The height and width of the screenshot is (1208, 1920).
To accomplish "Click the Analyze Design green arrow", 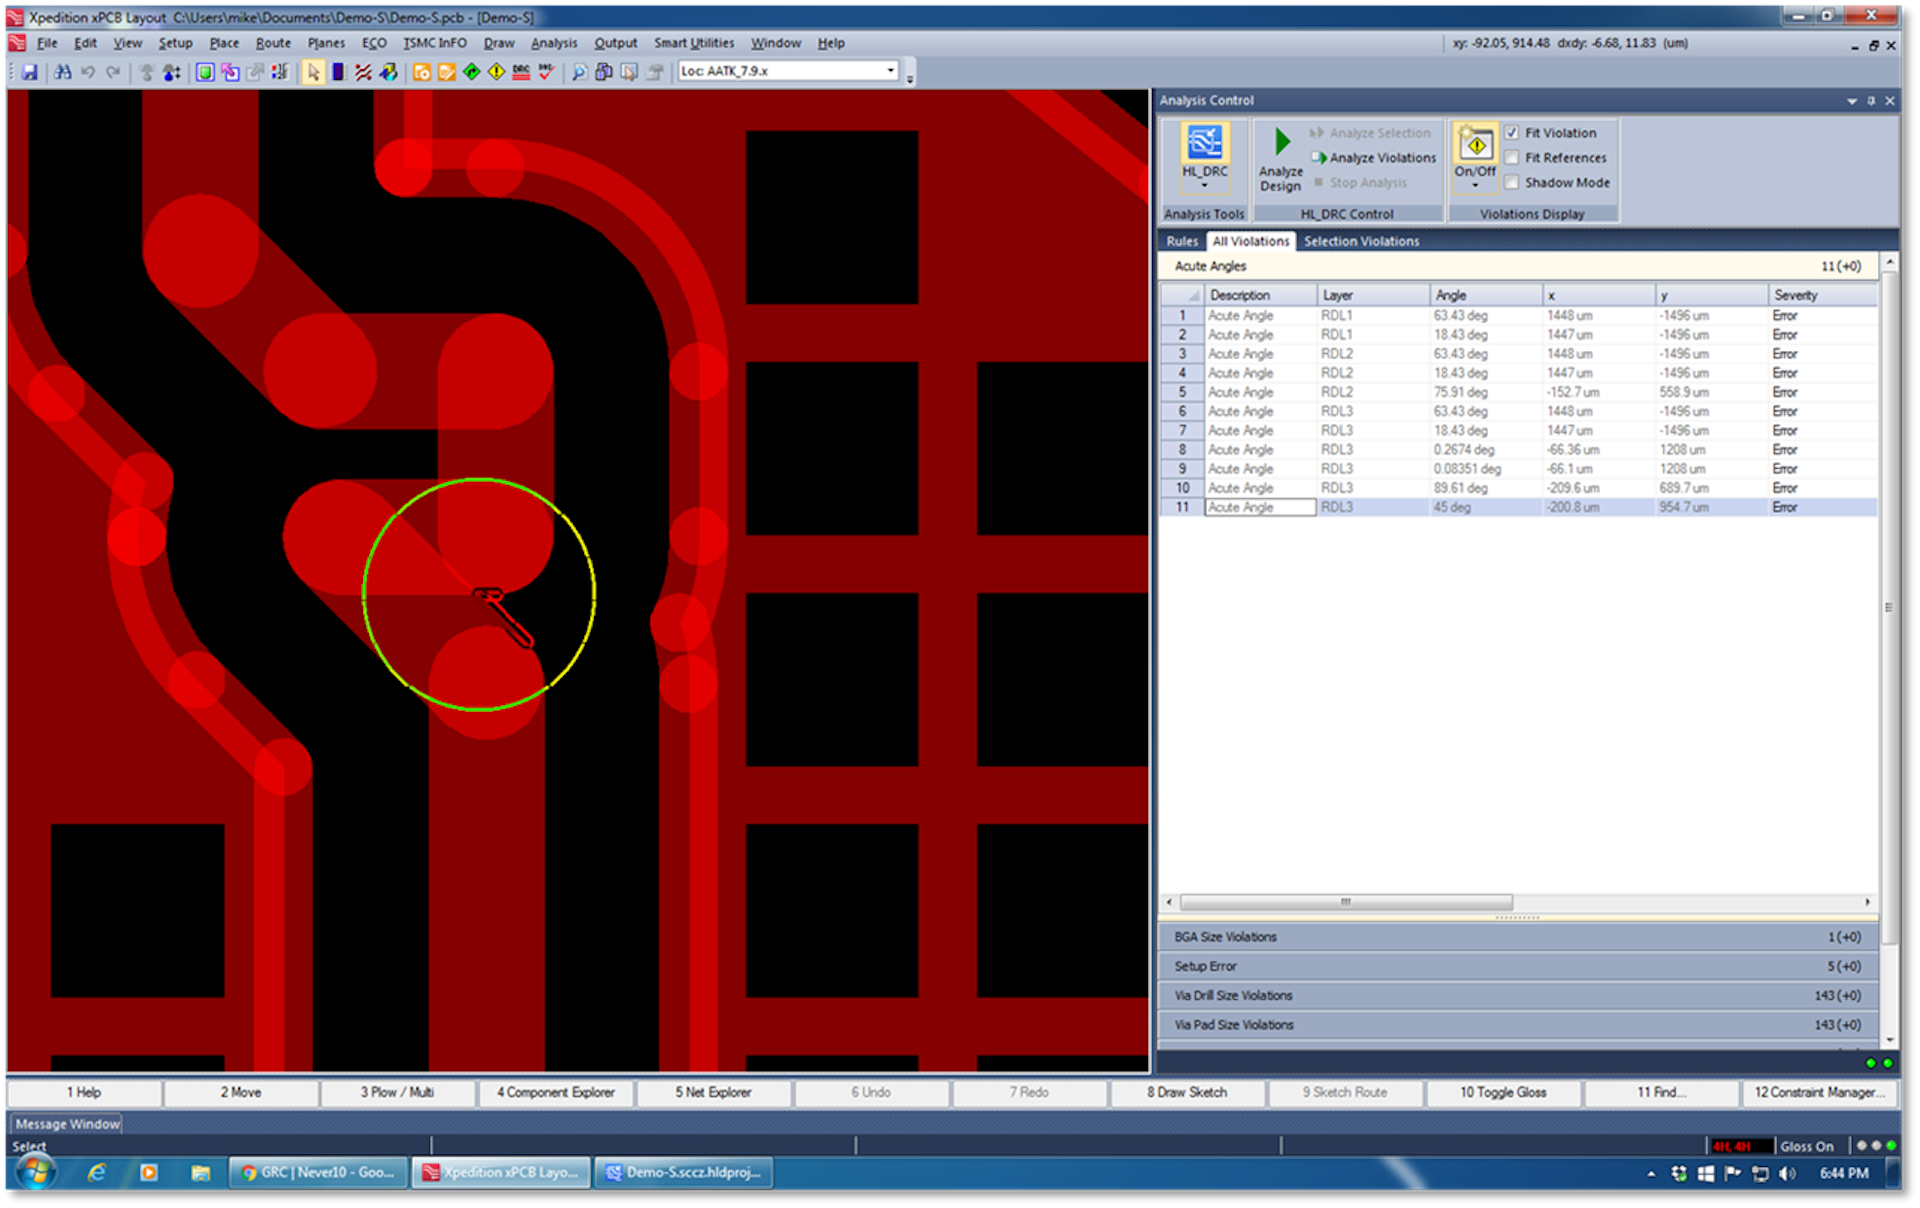I will [1281, 142].
